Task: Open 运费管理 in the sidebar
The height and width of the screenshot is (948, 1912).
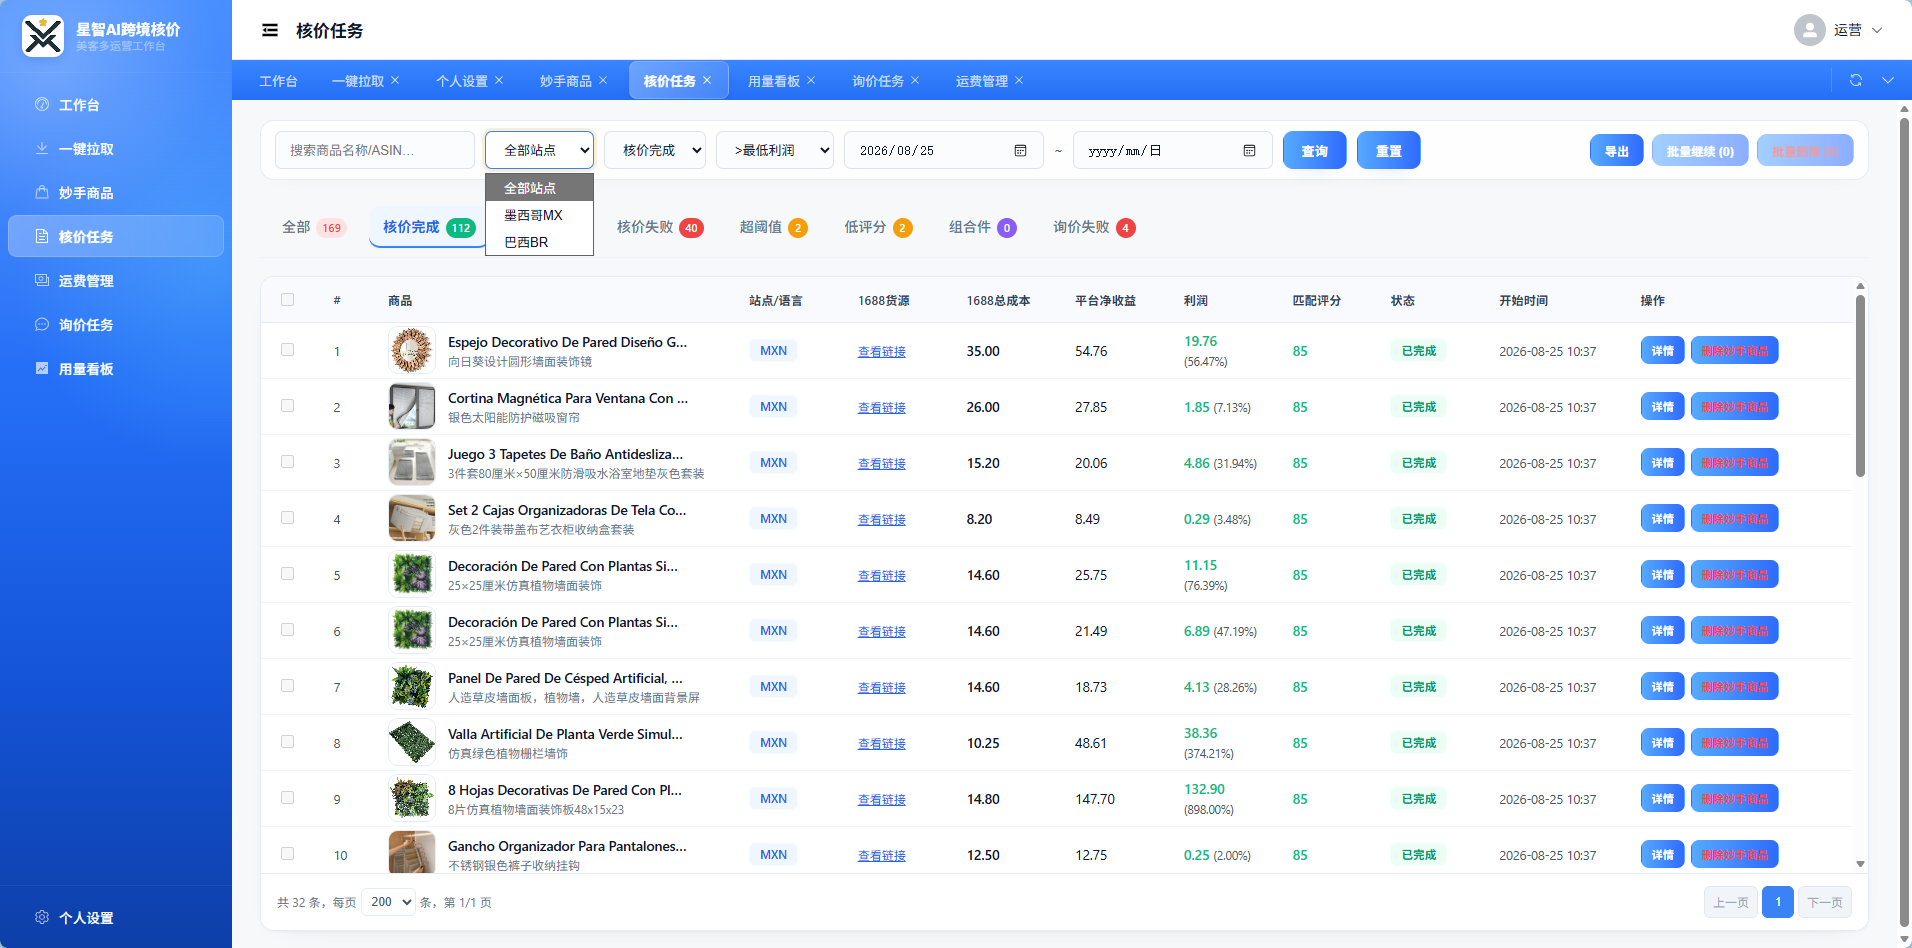Action: [116, 280]
